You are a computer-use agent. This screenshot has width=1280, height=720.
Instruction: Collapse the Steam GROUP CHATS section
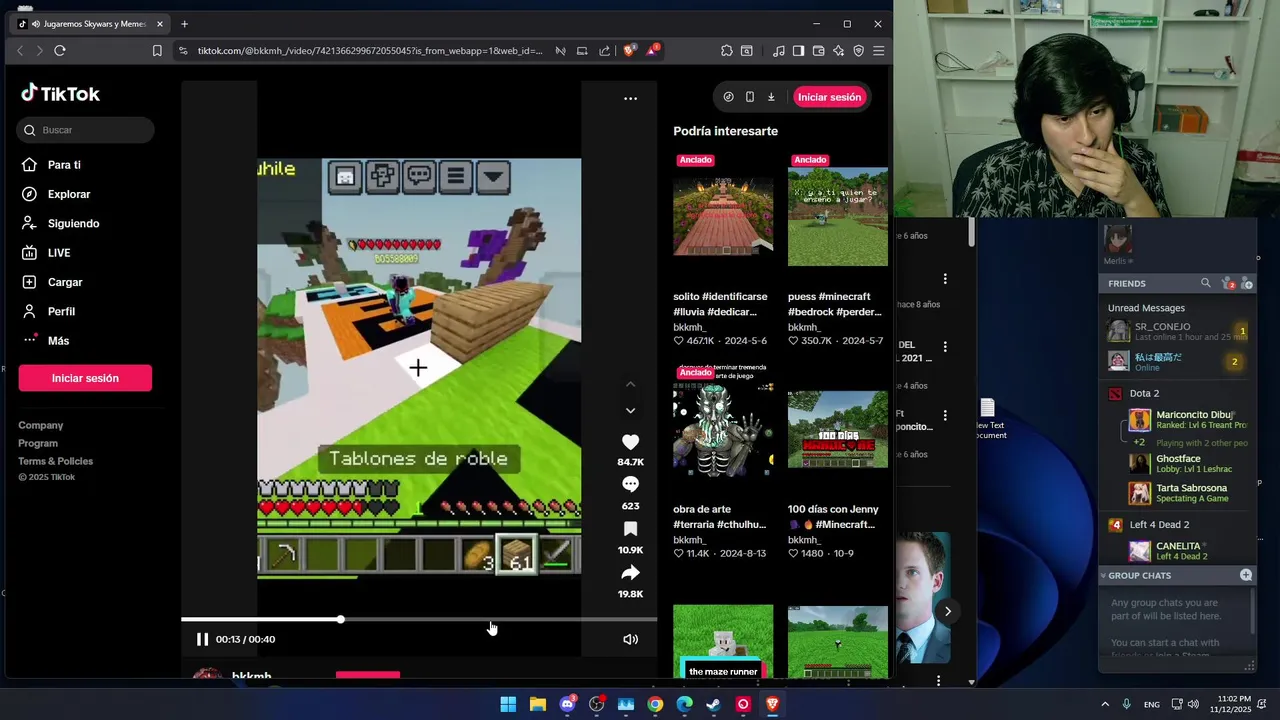pyautogui.click(x=1103, y=576)
